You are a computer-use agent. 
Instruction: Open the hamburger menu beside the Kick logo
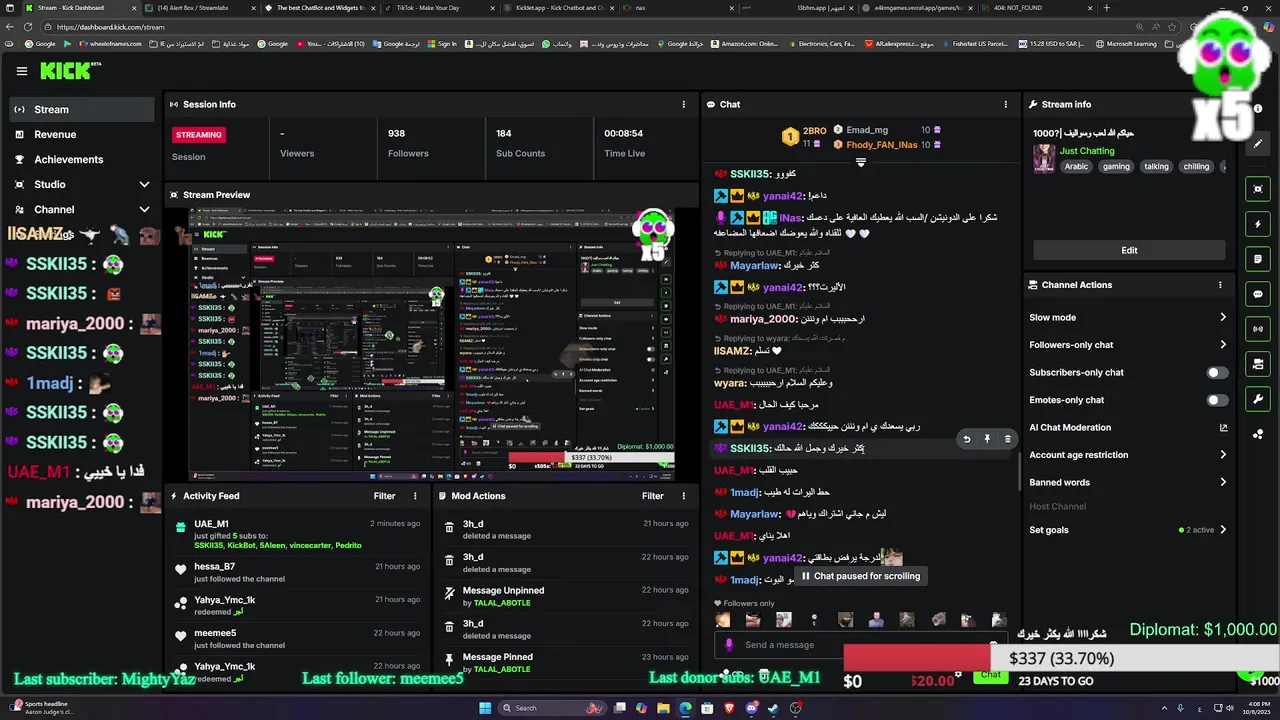(22, 71)
